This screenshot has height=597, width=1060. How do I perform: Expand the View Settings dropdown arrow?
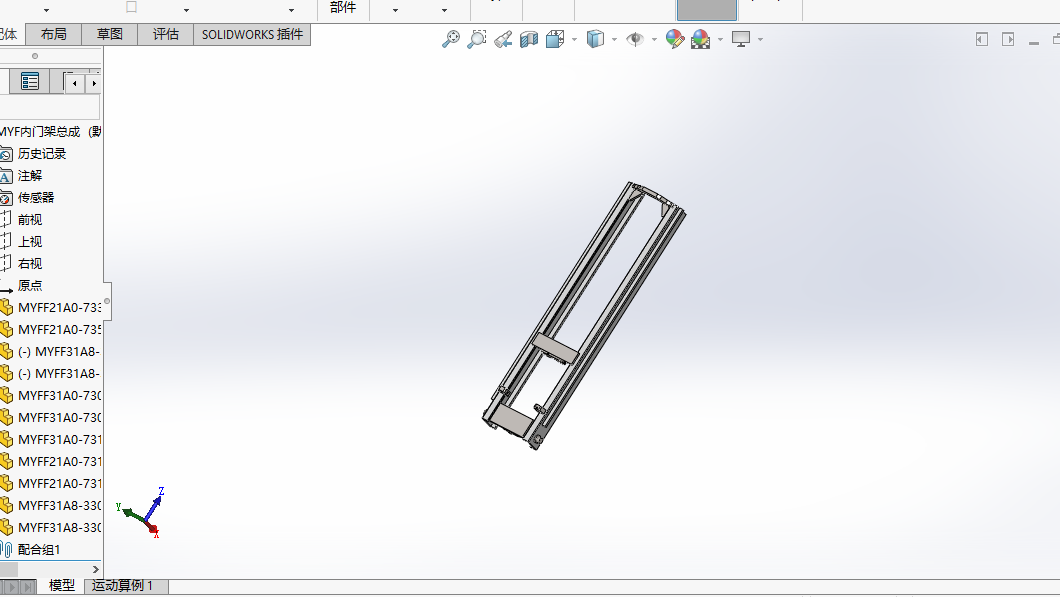761,39
